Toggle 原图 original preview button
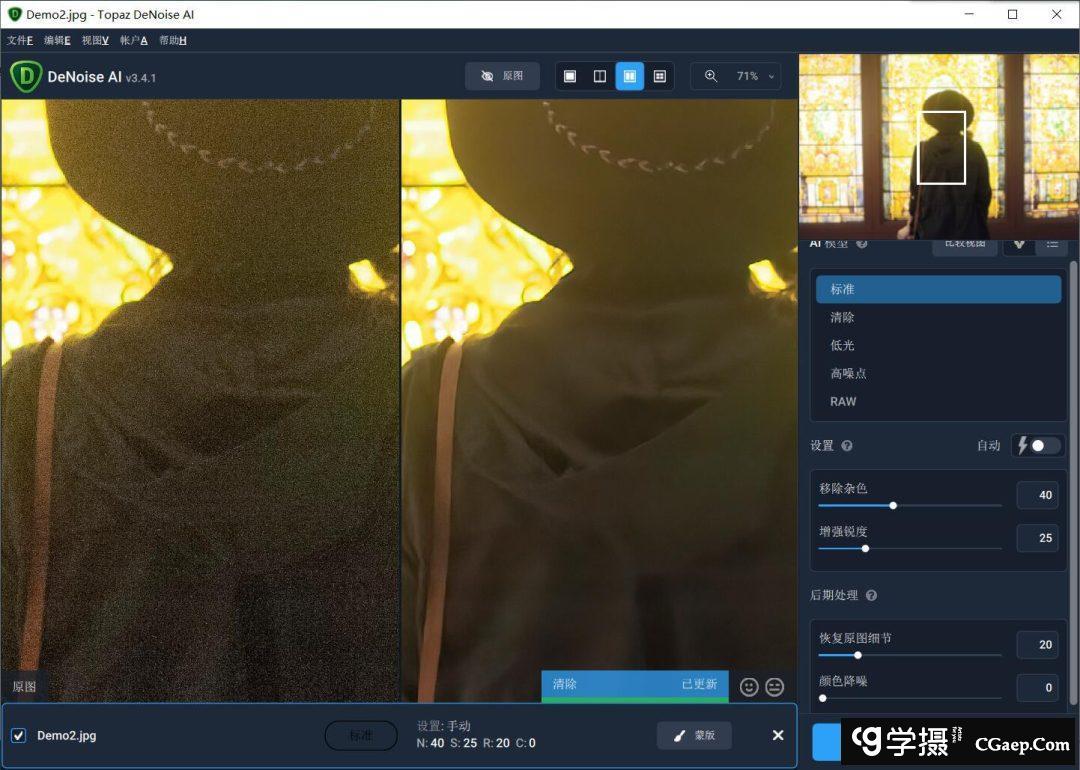The height and width of the screenshot is (770, 1080). click(x=502, y=76)
